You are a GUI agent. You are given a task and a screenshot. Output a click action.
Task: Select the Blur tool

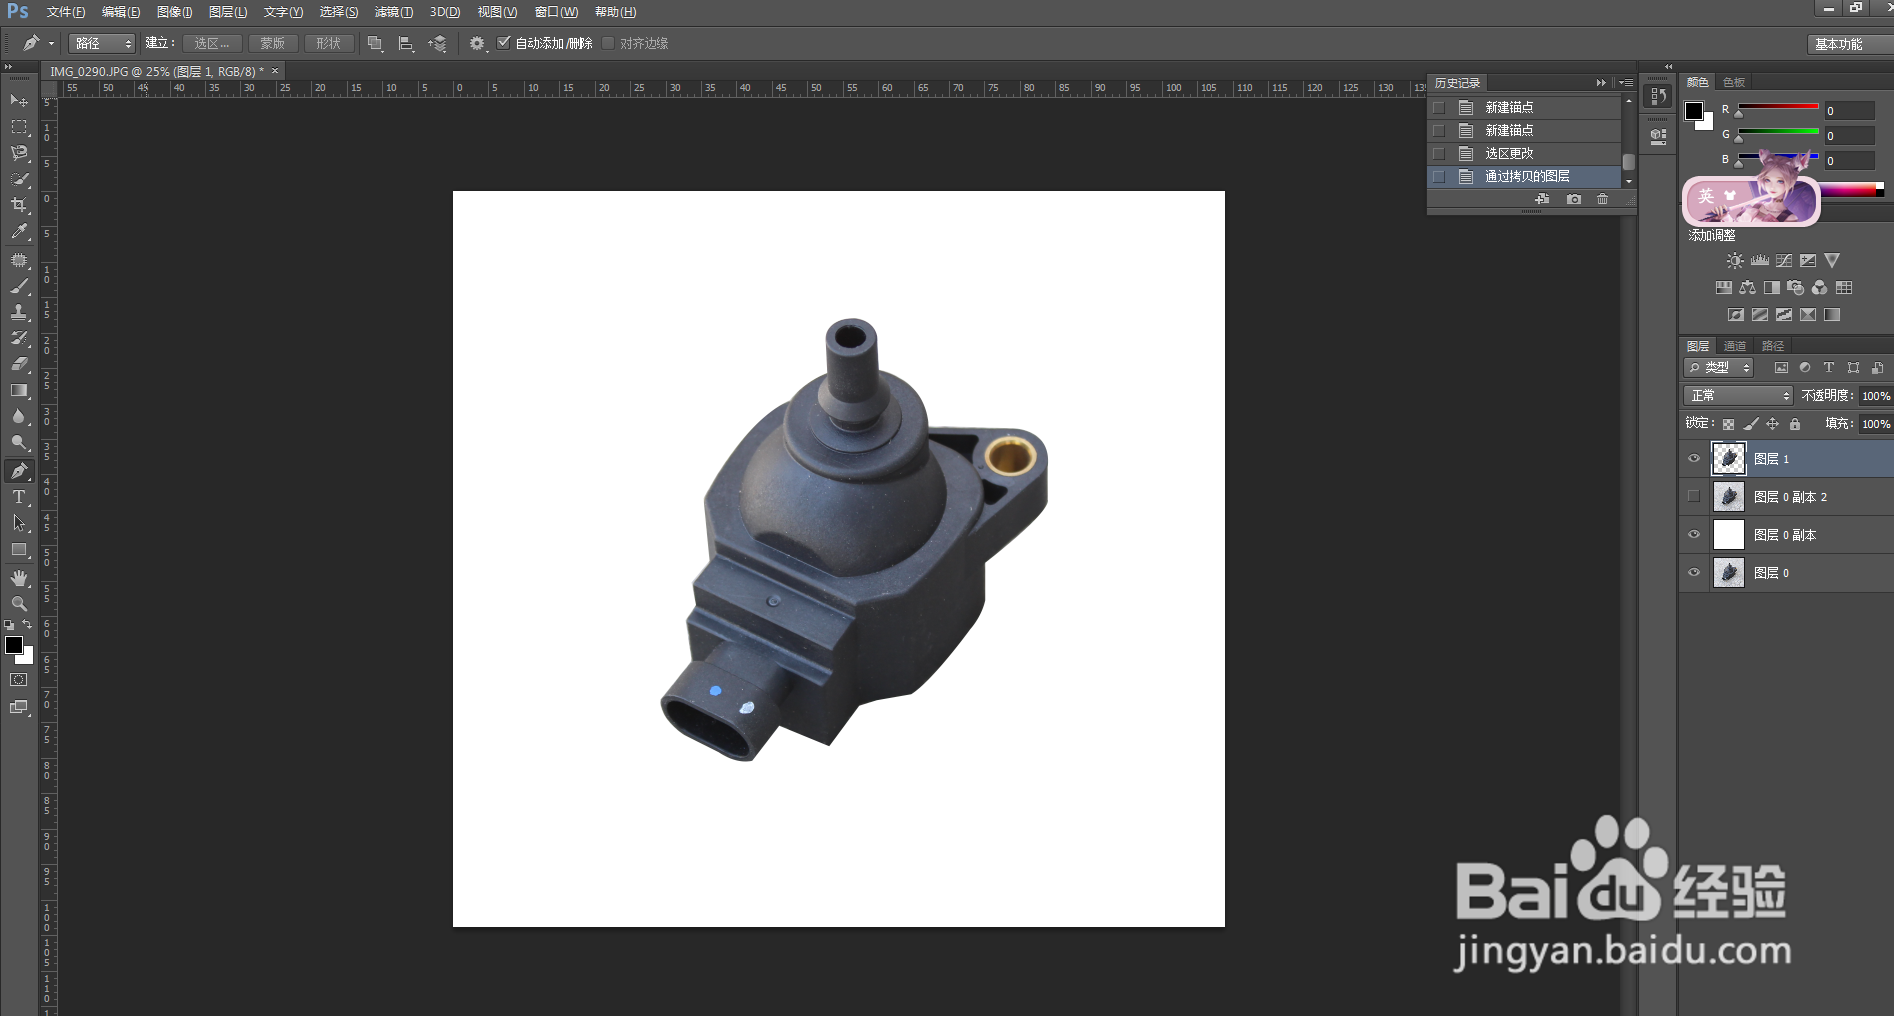19,416
